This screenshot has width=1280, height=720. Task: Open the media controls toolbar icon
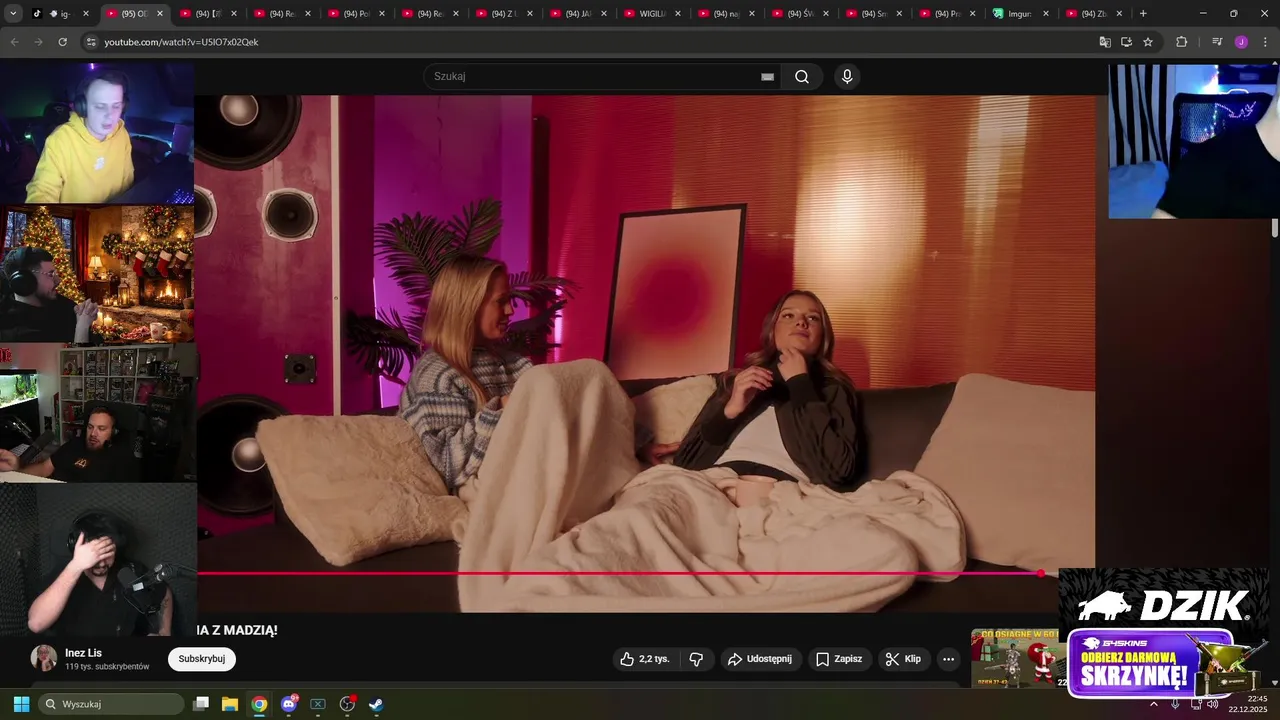pyautogui.click(x=1217, y=42)
